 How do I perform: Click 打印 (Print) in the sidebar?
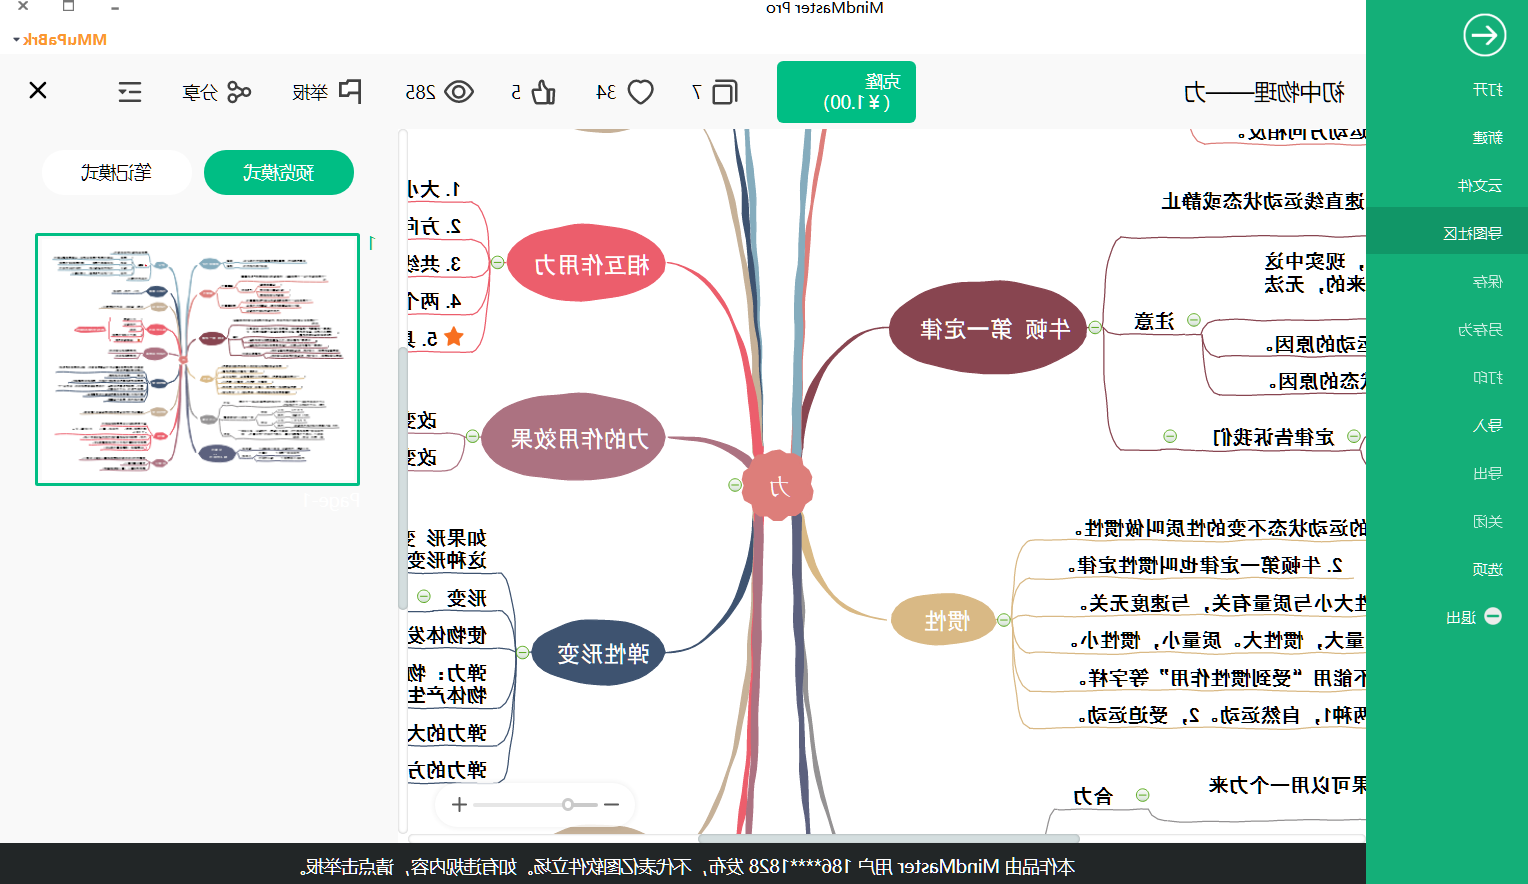click(1487, 378)
